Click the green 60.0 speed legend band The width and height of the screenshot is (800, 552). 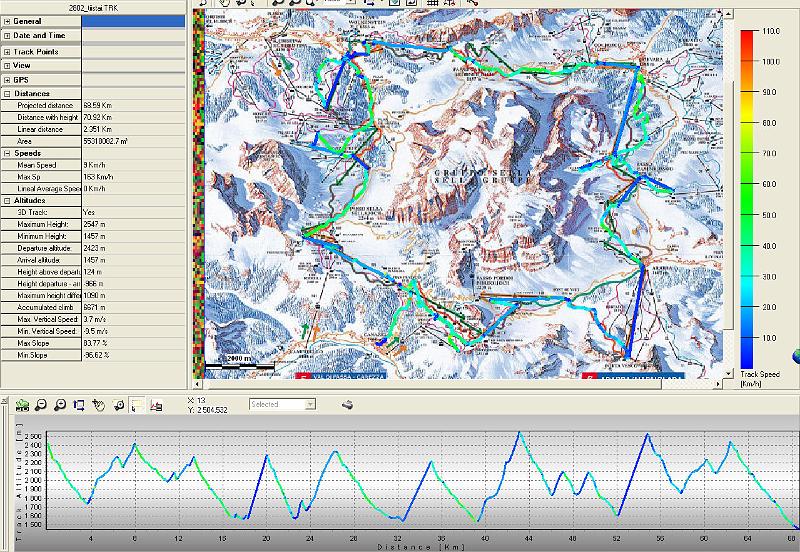[x=747, y=184]
